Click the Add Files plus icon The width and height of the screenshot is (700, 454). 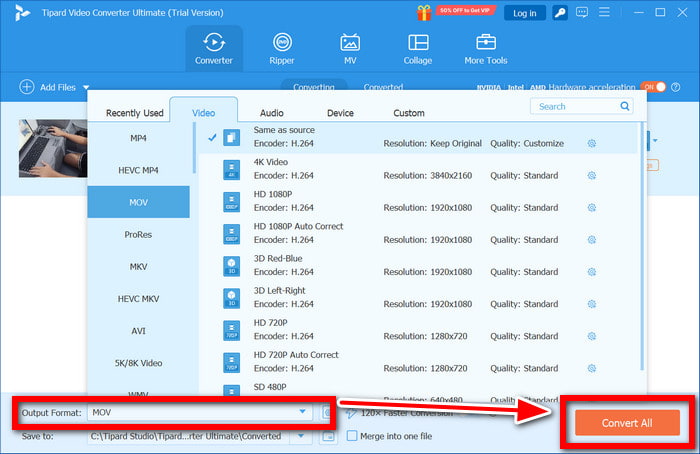[x=27, y=87]
